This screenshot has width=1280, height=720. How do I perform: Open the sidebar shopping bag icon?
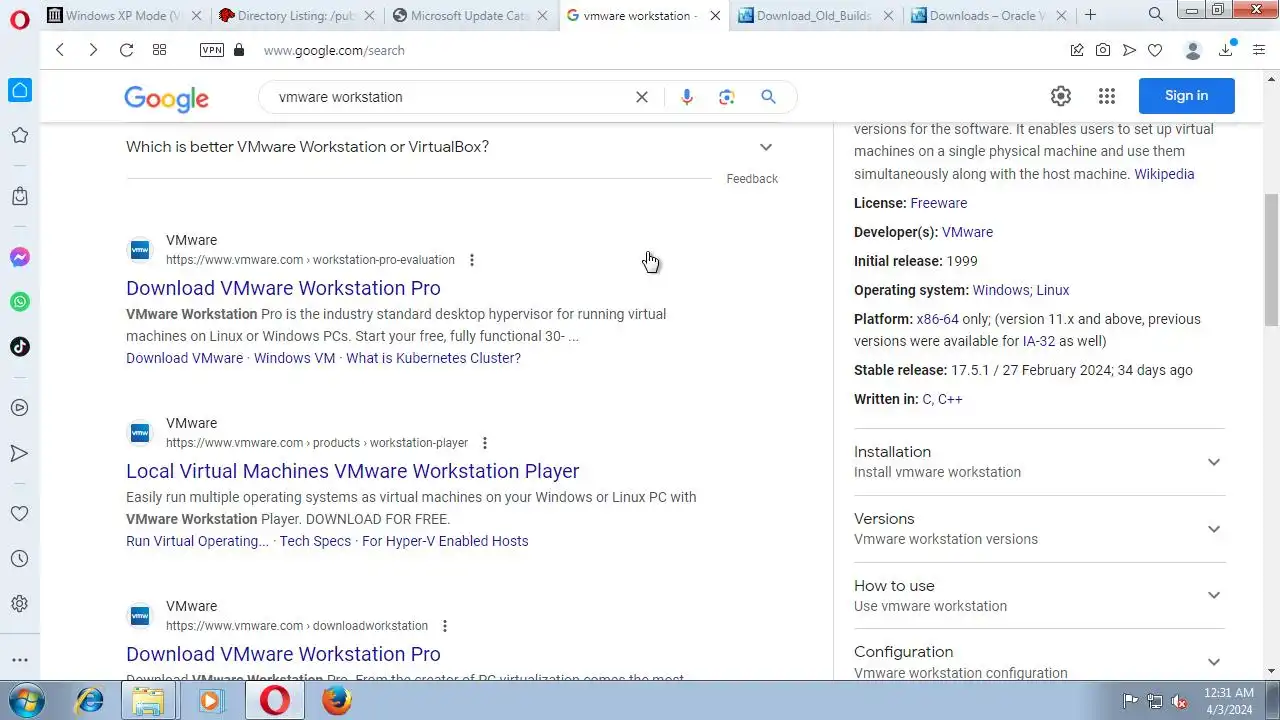20,196
